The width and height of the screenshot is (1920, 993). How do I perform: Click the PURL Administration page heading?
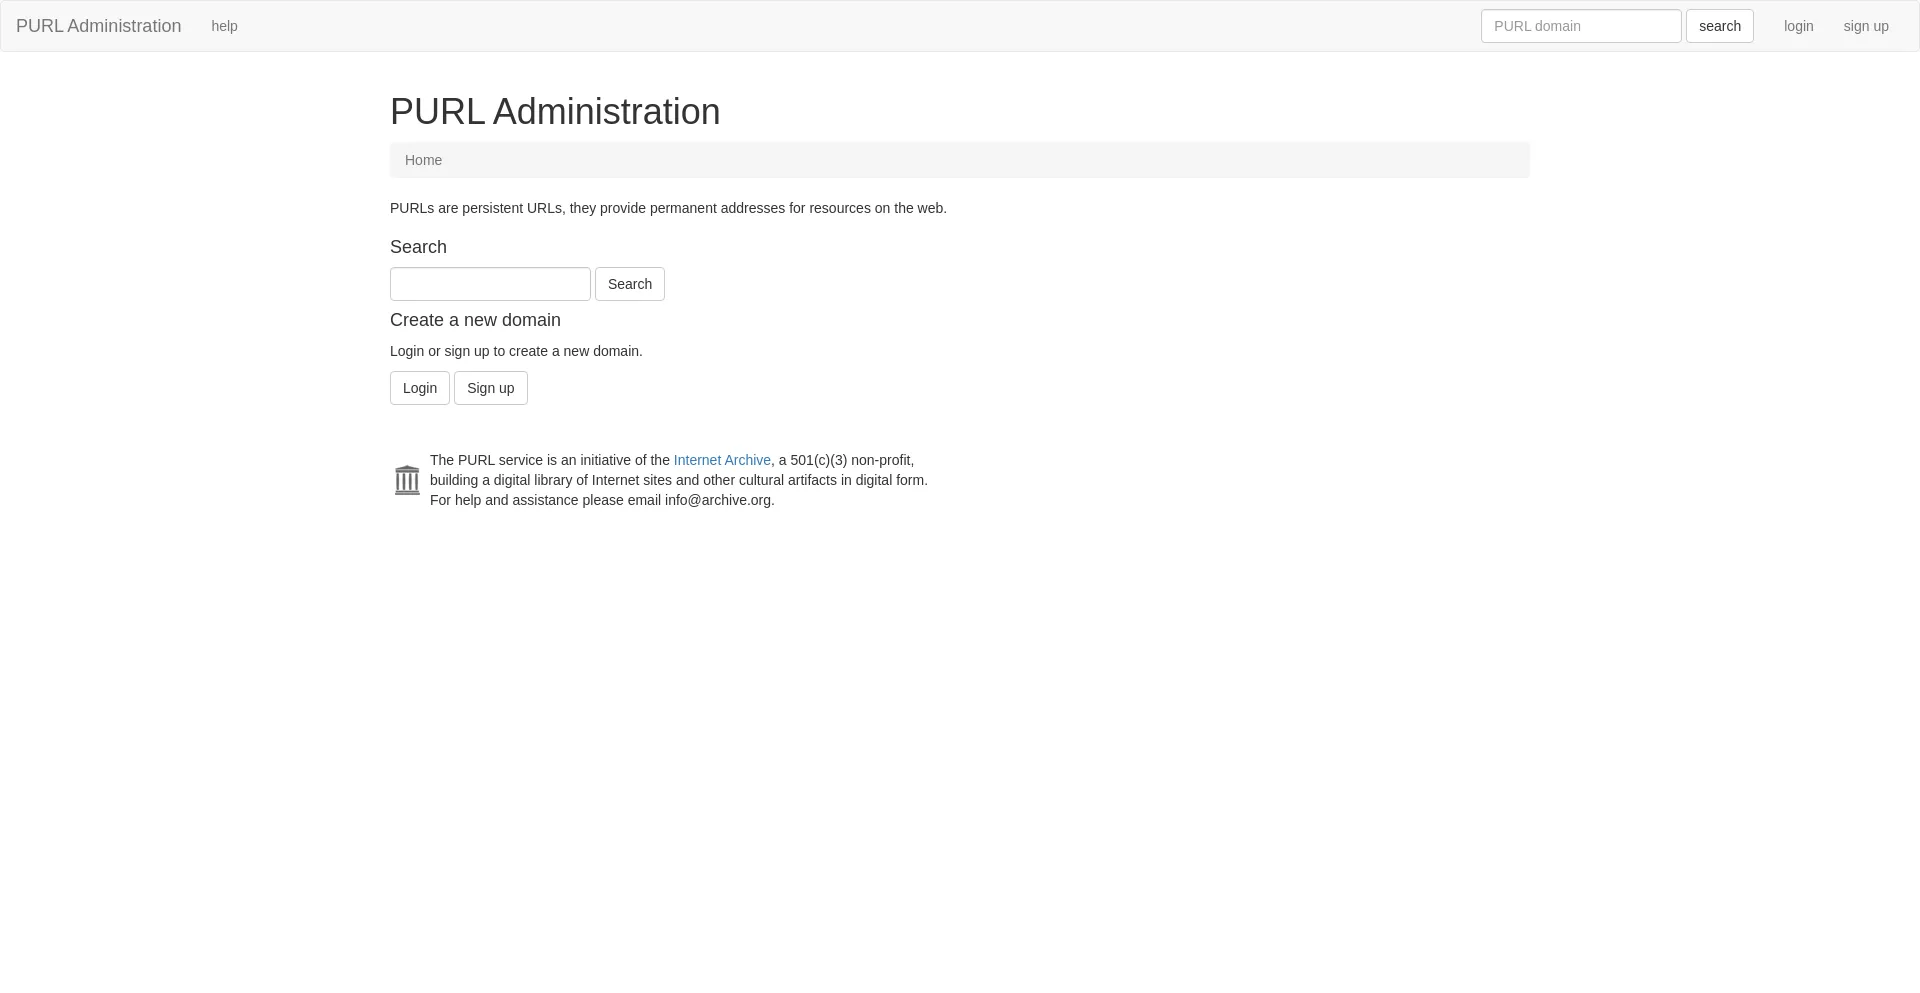click(x=555, y=112)
